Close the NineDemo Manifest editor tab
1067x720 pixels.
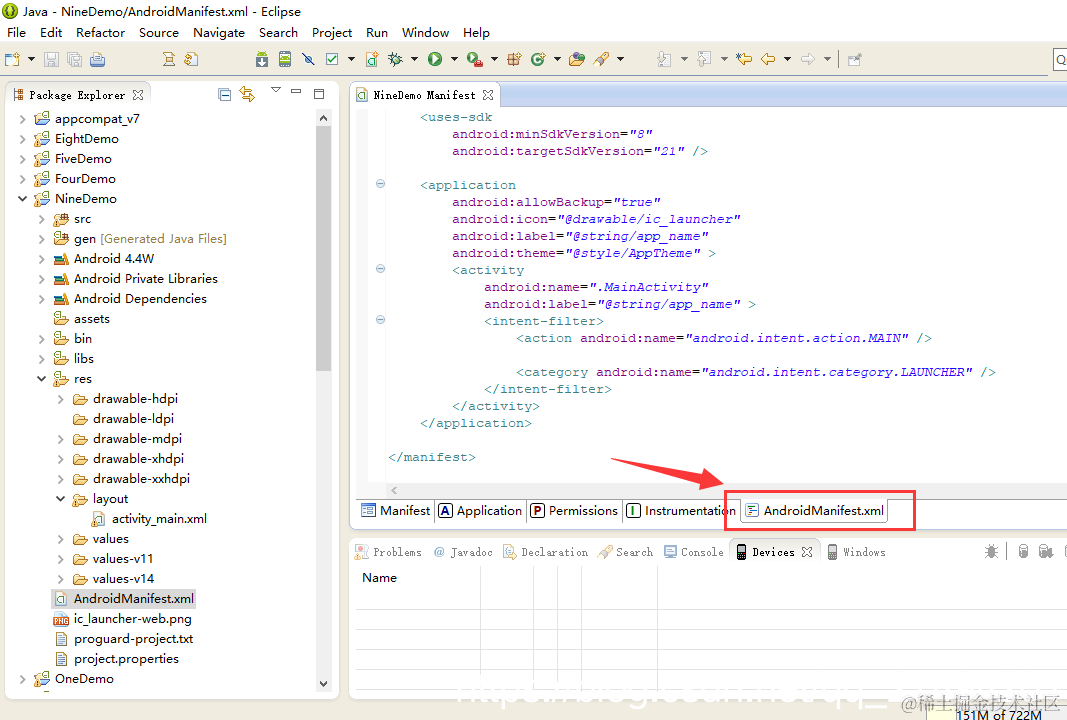click(x=488, y=95)
